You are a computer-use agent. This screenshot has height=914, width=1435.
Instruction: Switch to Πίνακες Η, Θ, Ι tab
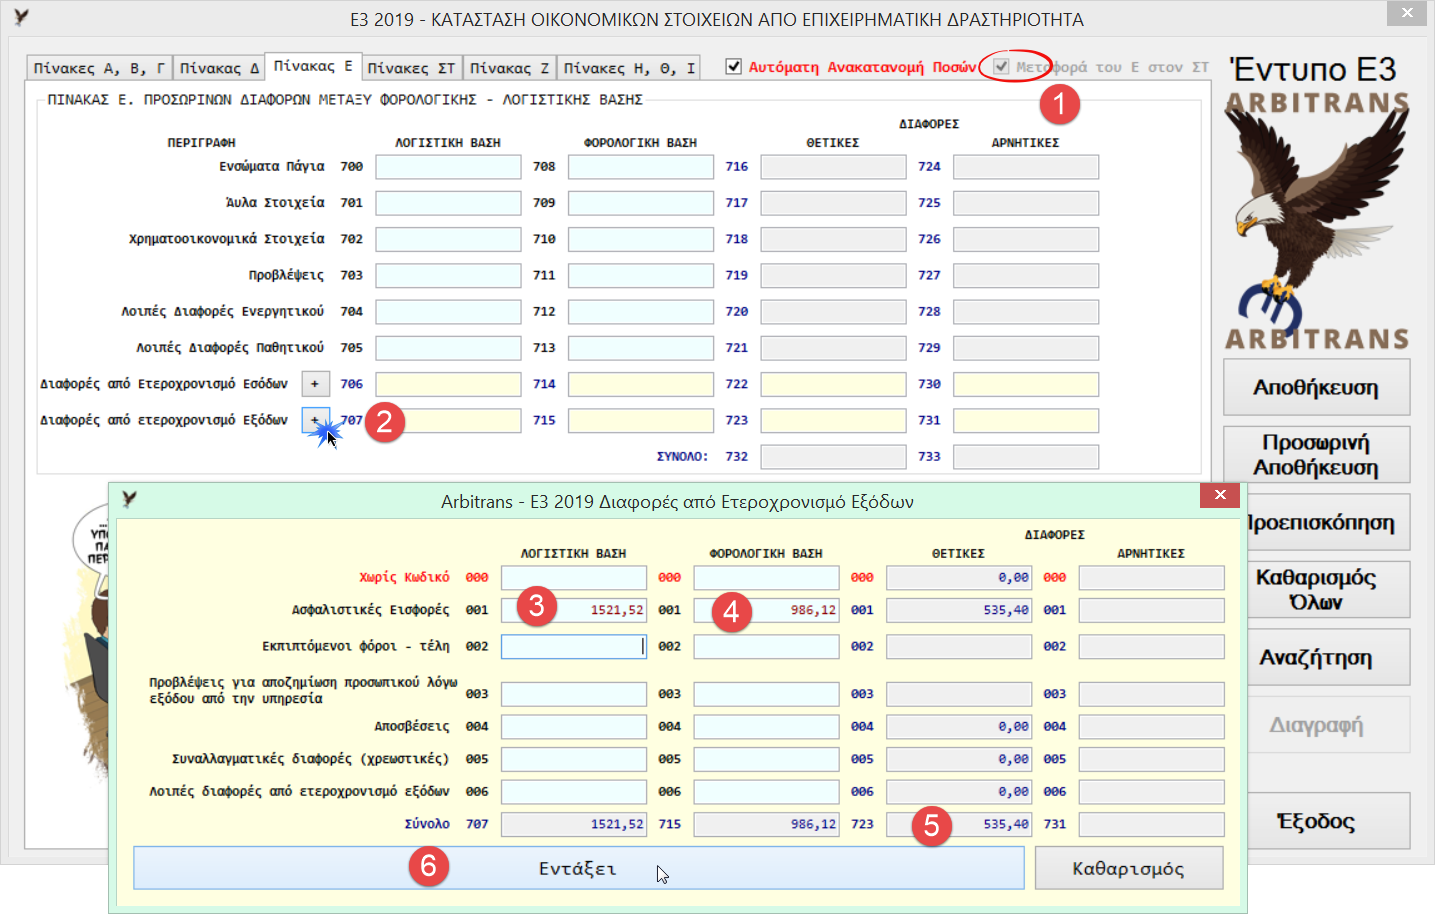pyautogui.click(x=629, y=68)
